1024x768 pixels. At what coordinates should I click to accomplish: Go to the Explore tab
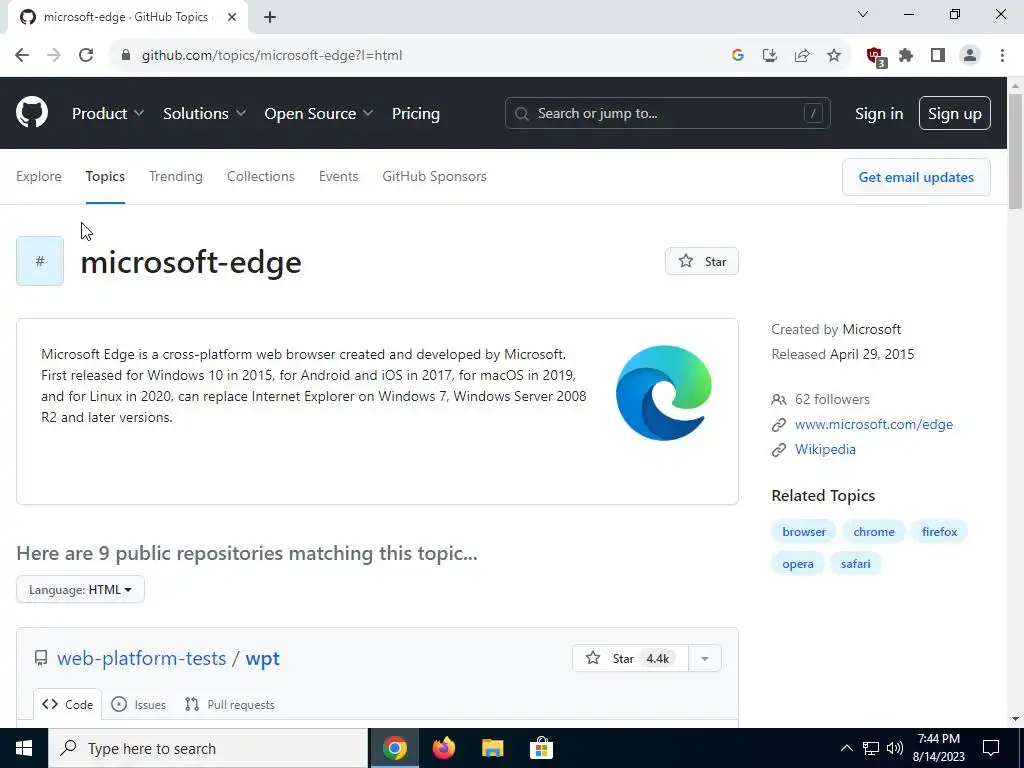pos(39,176)
